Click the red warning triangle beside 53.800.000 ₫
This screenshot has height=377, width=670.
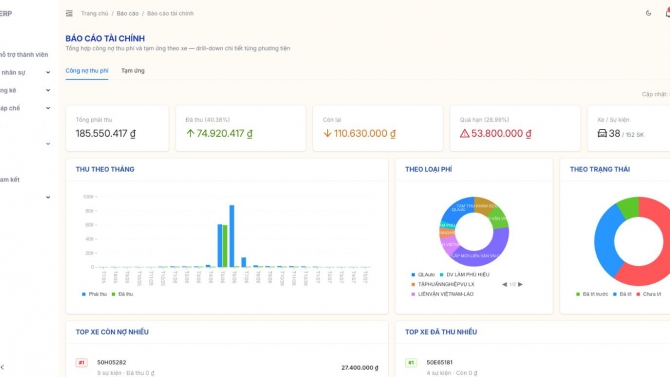(464, 134)
